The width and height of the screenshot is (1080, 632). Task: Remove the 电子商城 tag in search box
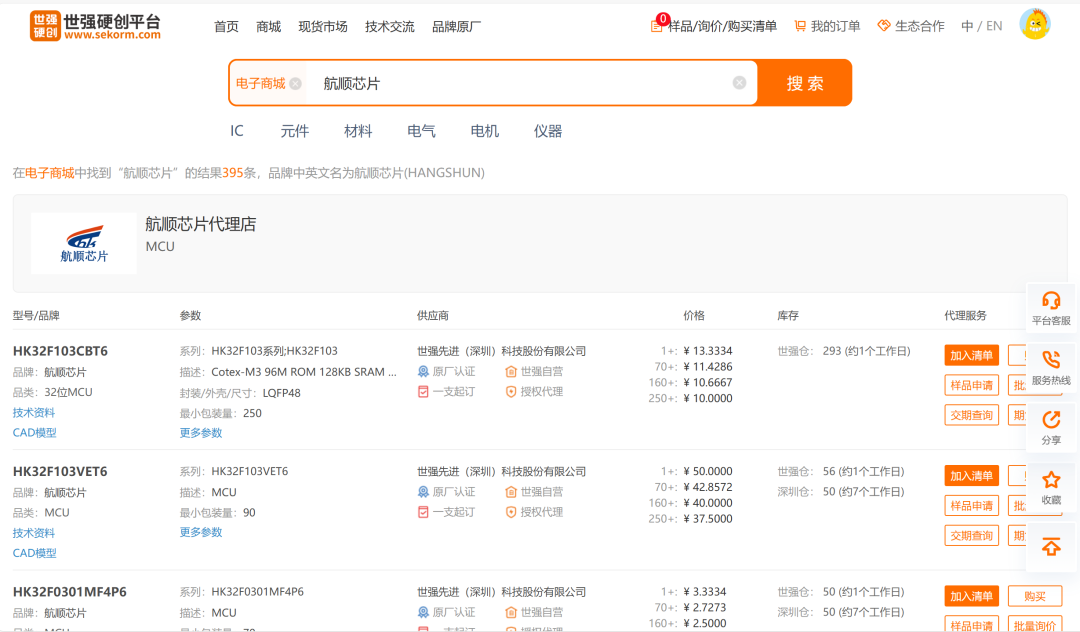coord(296,83)
